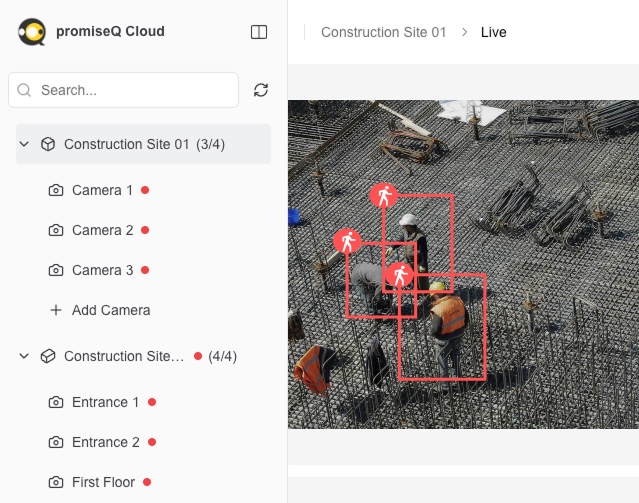Go to Construction Site 01 breadcrumb

point(383,32)
